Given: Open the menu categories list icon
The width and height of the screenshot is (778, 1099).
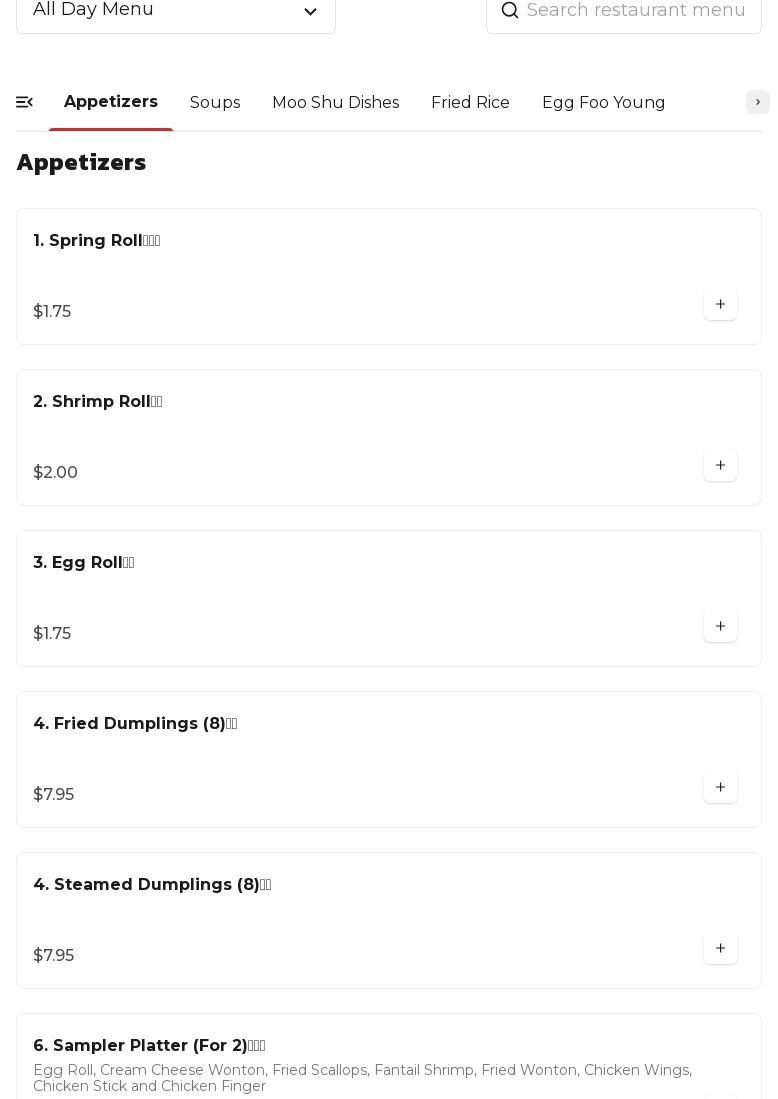Looking at the screenshot, I should click(25, 102).
